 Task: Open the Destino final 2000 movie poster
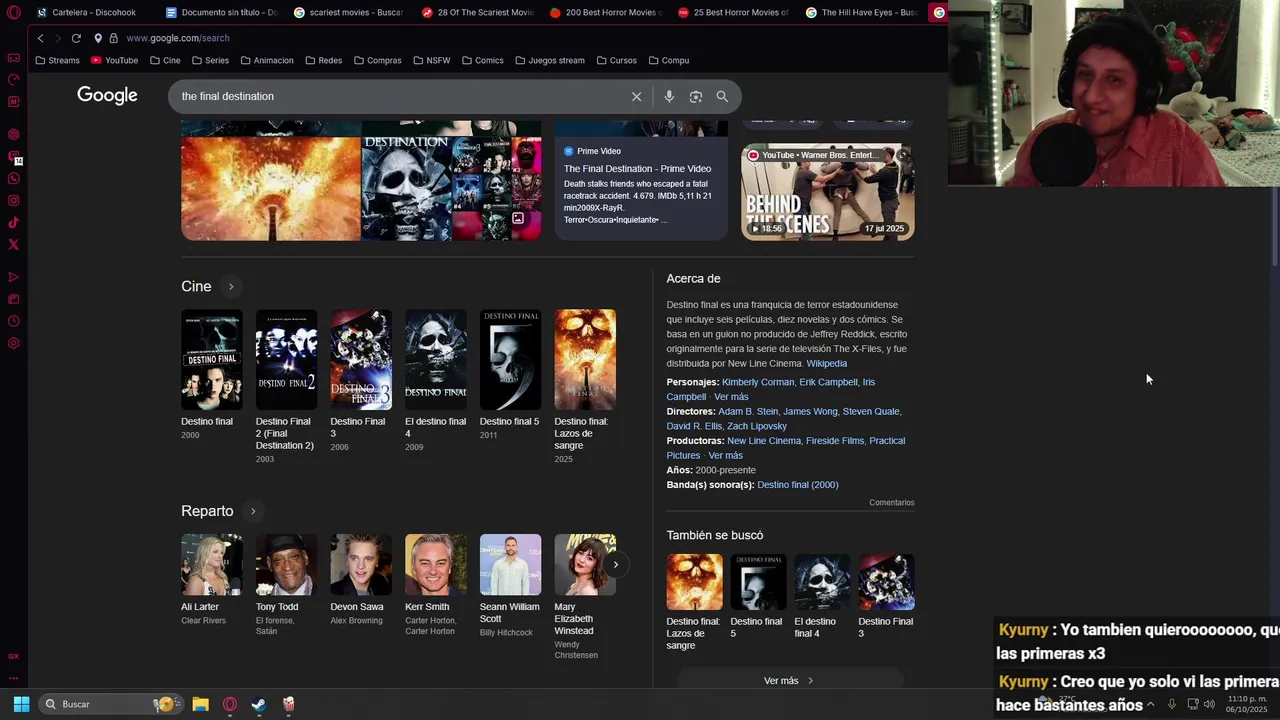(x=211, y=359)
